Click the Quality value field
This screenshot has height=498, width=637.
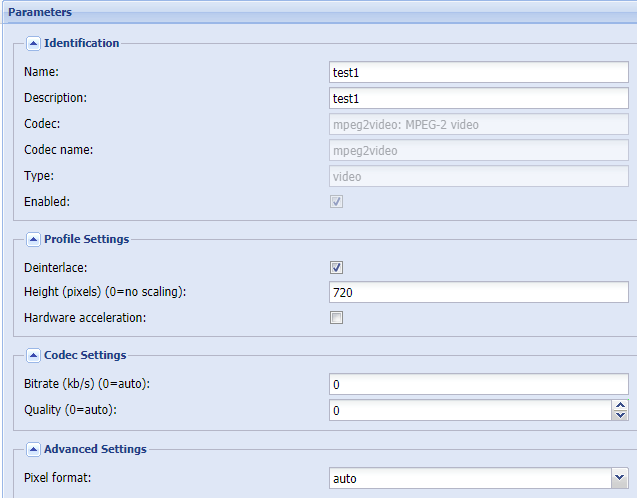coord(470,410)
